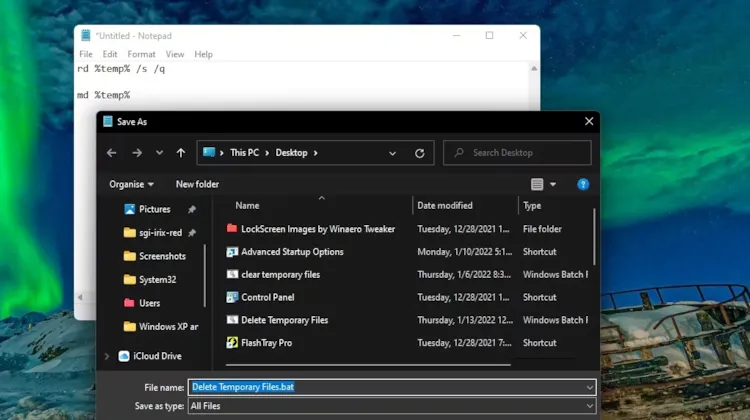Image resolution: width=750 pixels, height=420 pixels.
Task: Select Pictures folder in the navigation pane
Action: point(154,209)
